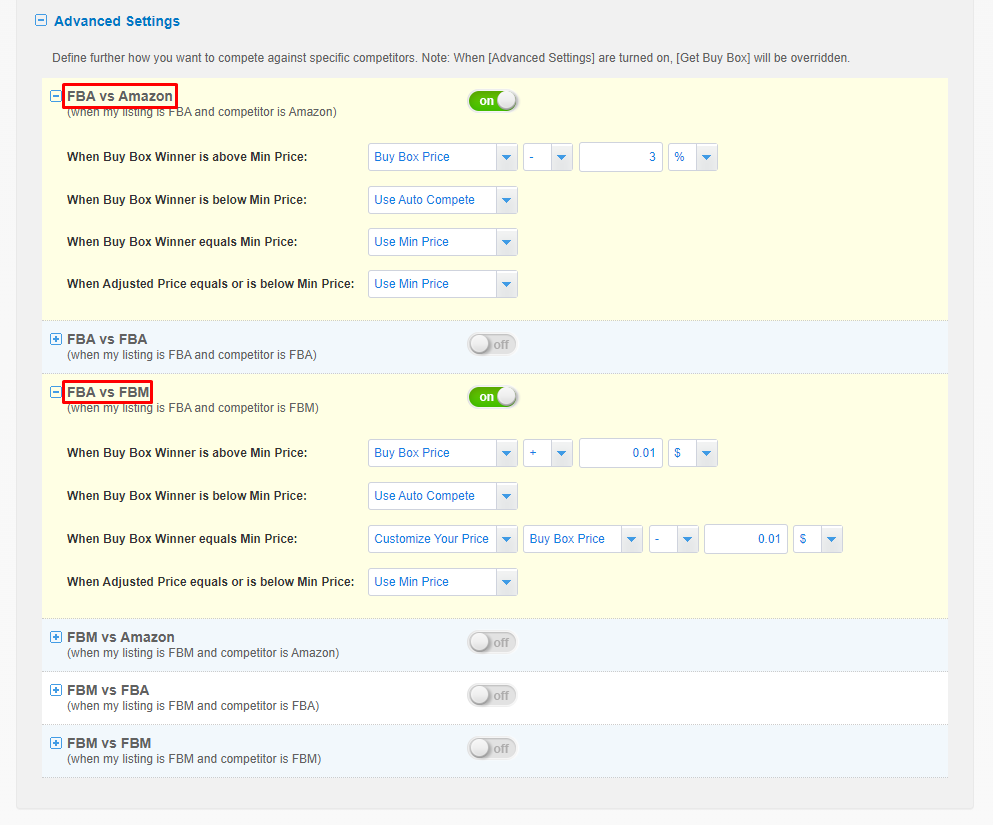Click the Advanced Settings heading

pyautogui.click(x=117, y=21)
